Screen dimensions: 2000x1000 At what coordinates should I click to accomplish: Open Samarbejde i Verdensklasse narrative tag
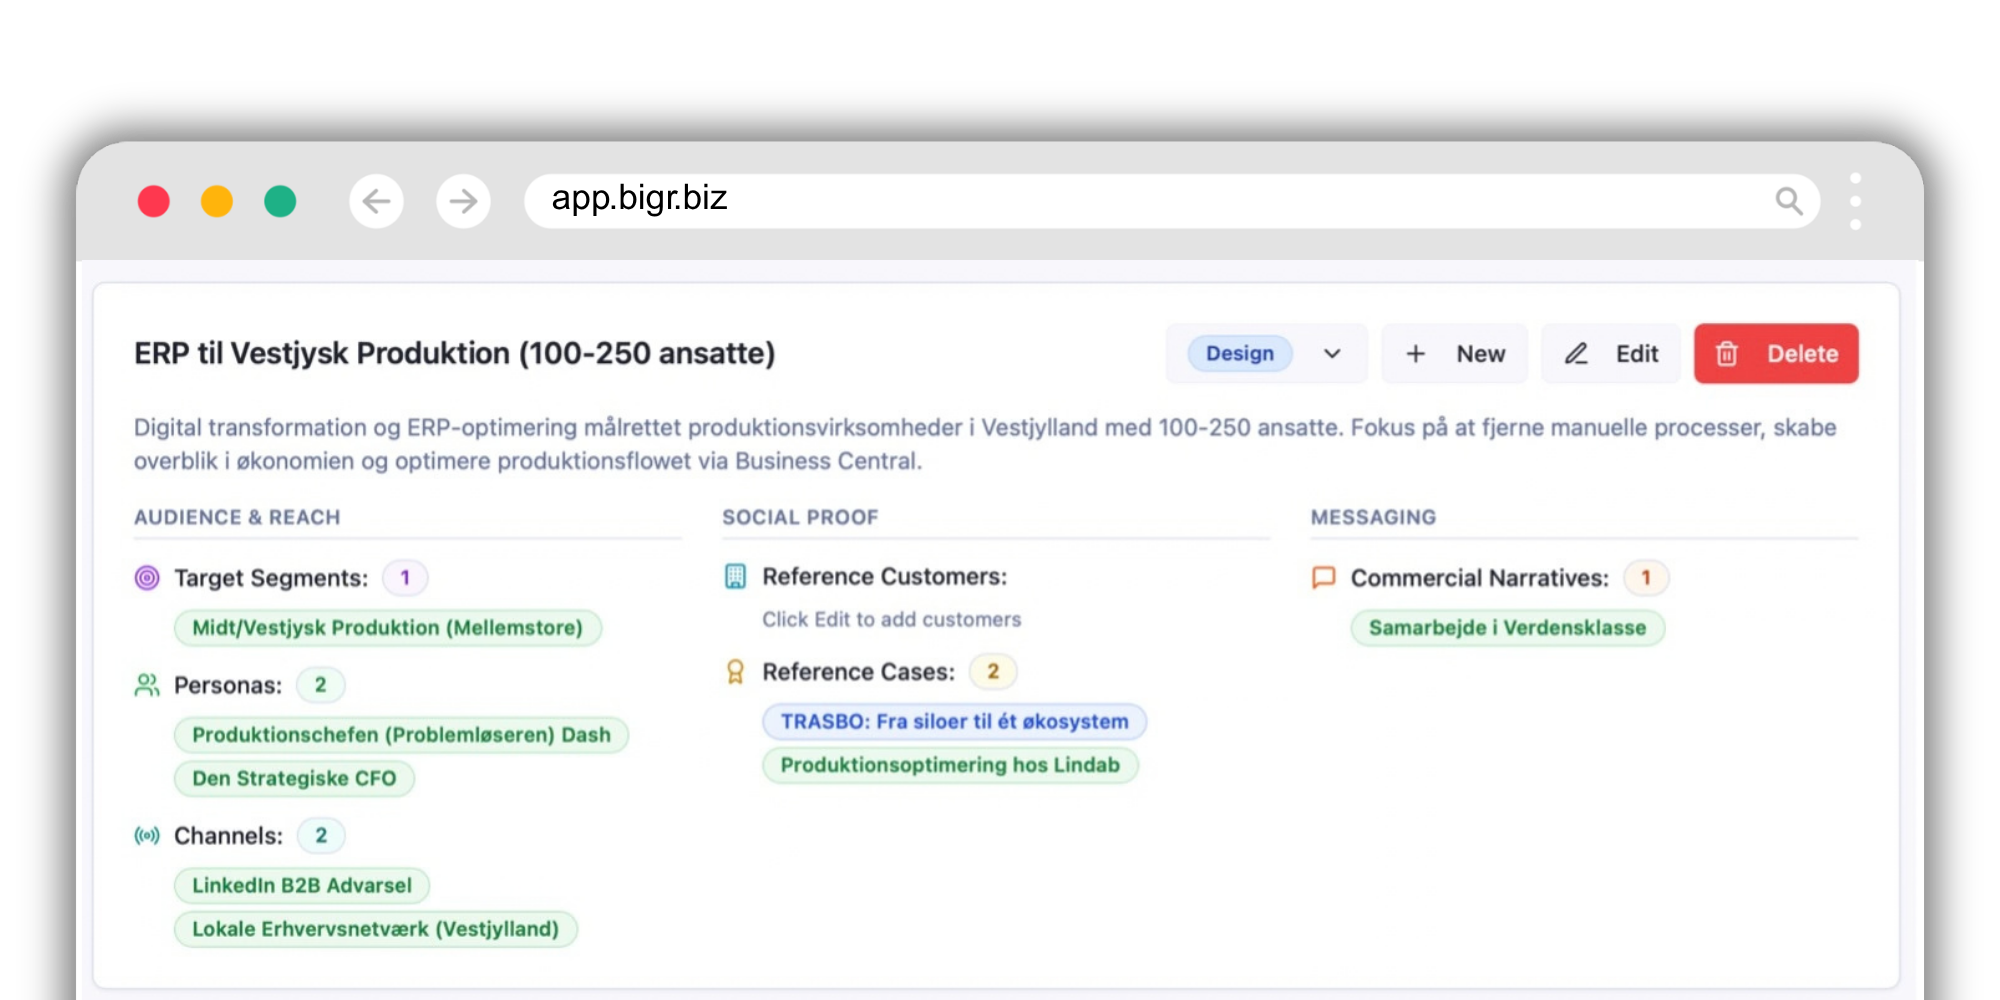1507,628
